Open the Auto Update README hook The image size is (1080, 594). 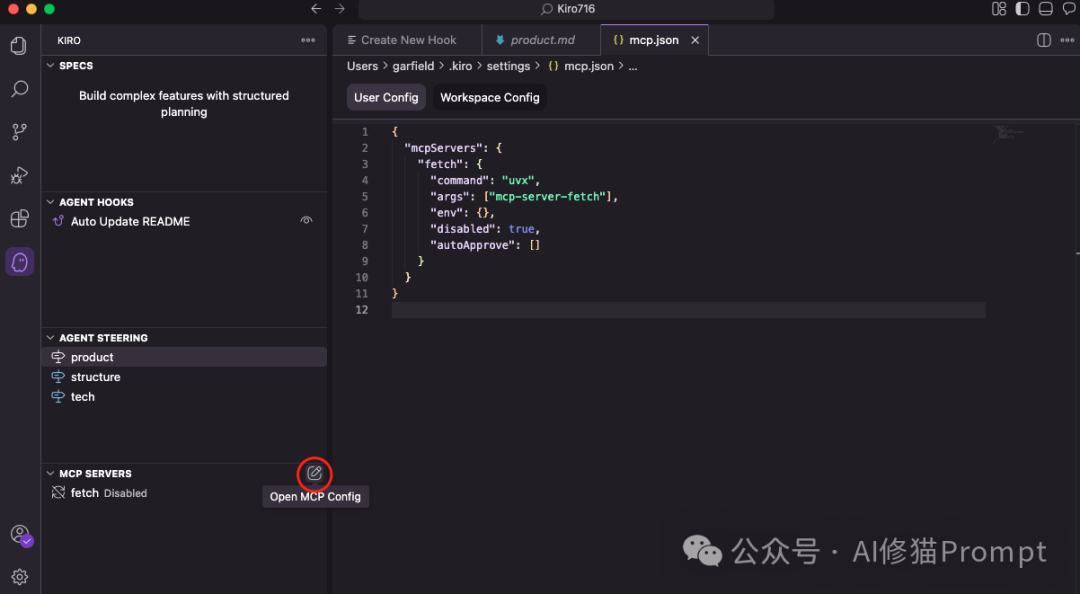pos(184,221)
